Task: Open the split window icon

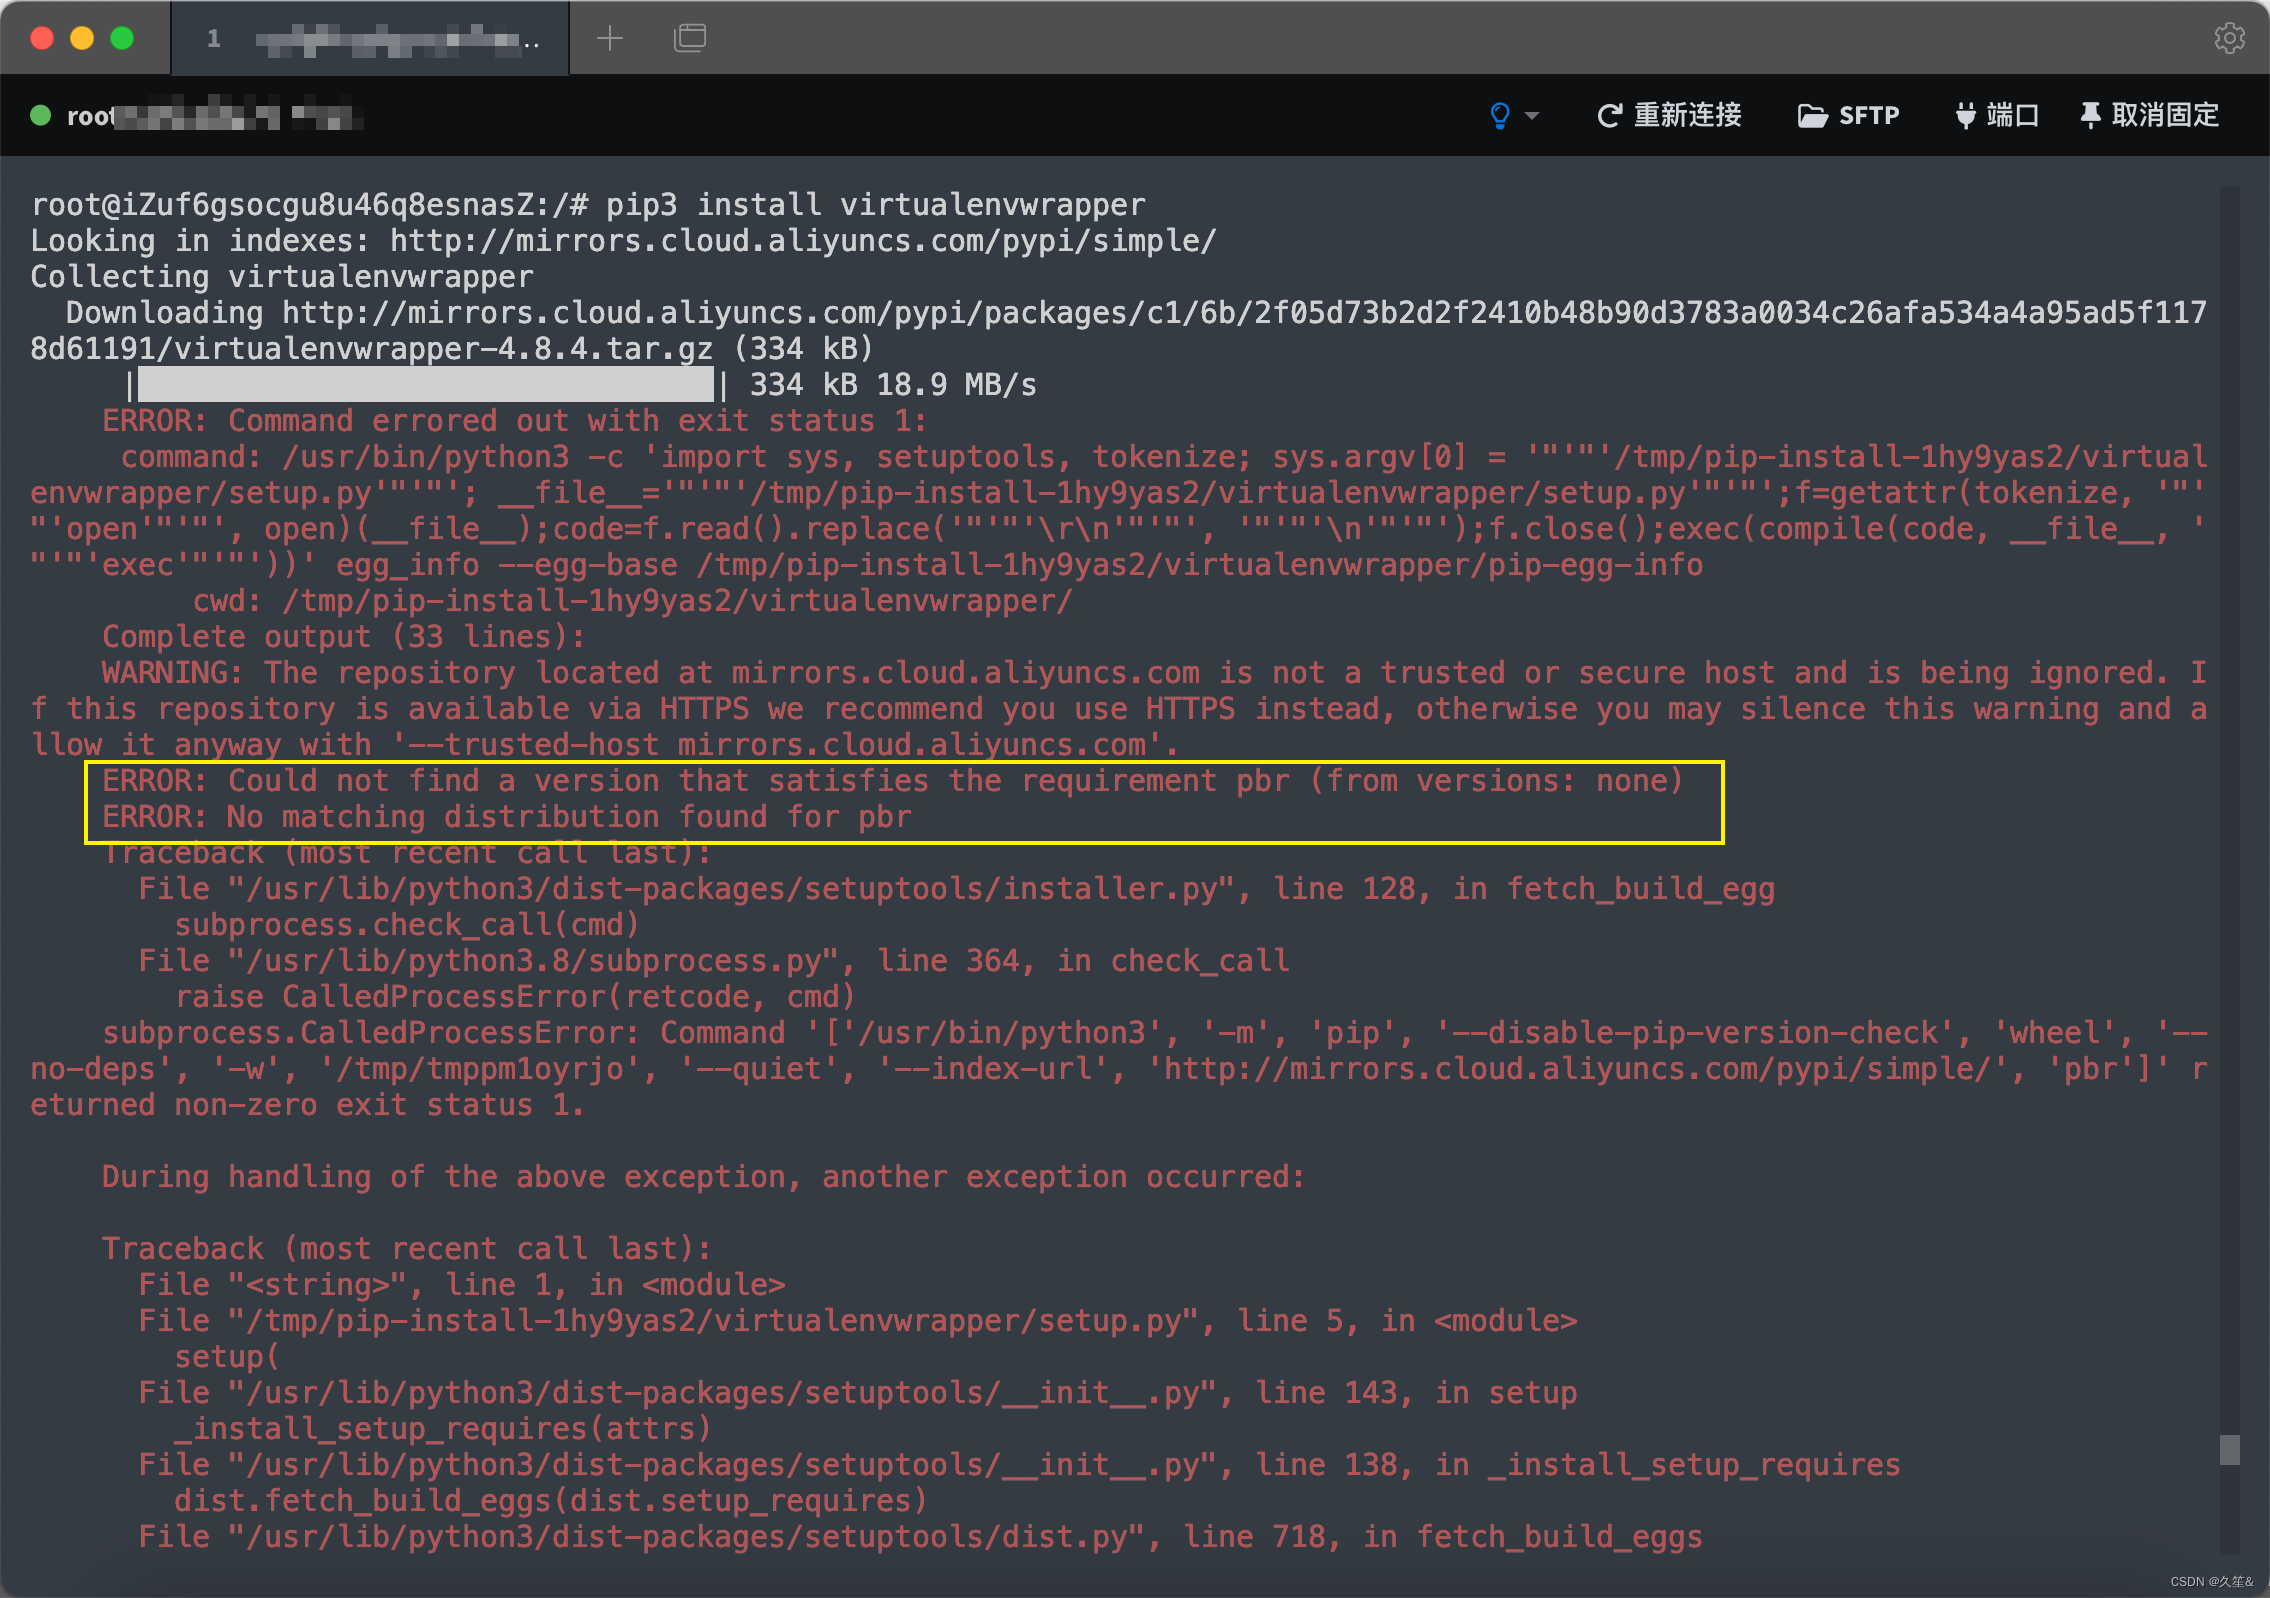Action: coord(690,38)
